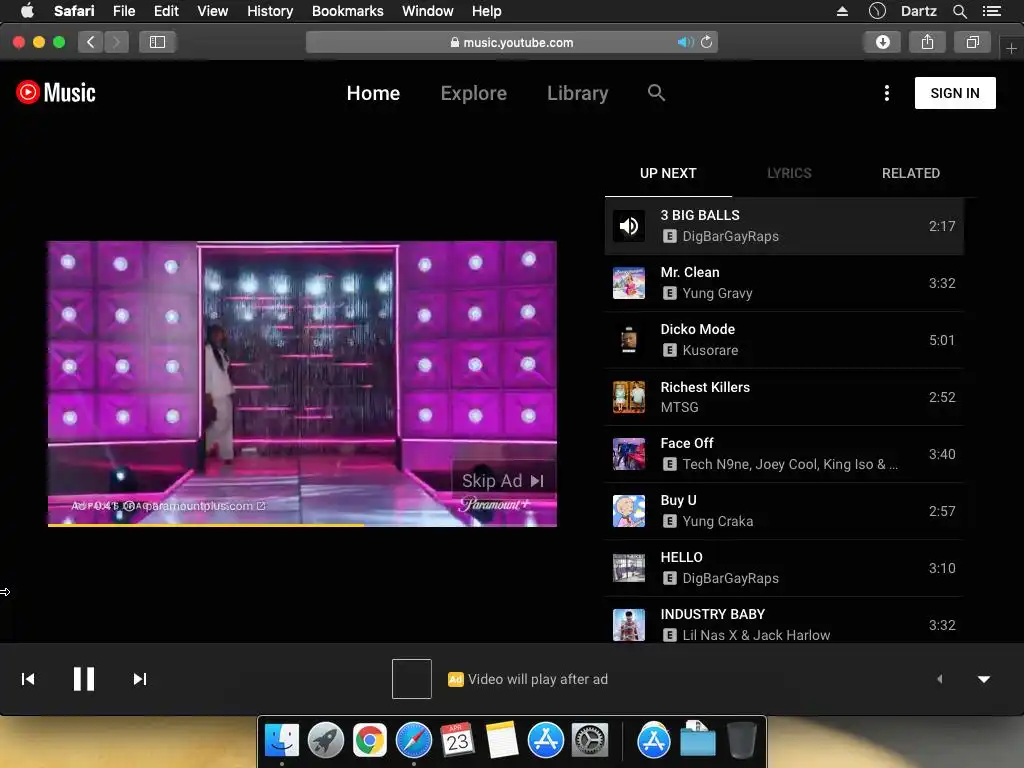Viewport: 1024px width, 768px height.
Task: Open the History menu
Action: coord(270,11)
